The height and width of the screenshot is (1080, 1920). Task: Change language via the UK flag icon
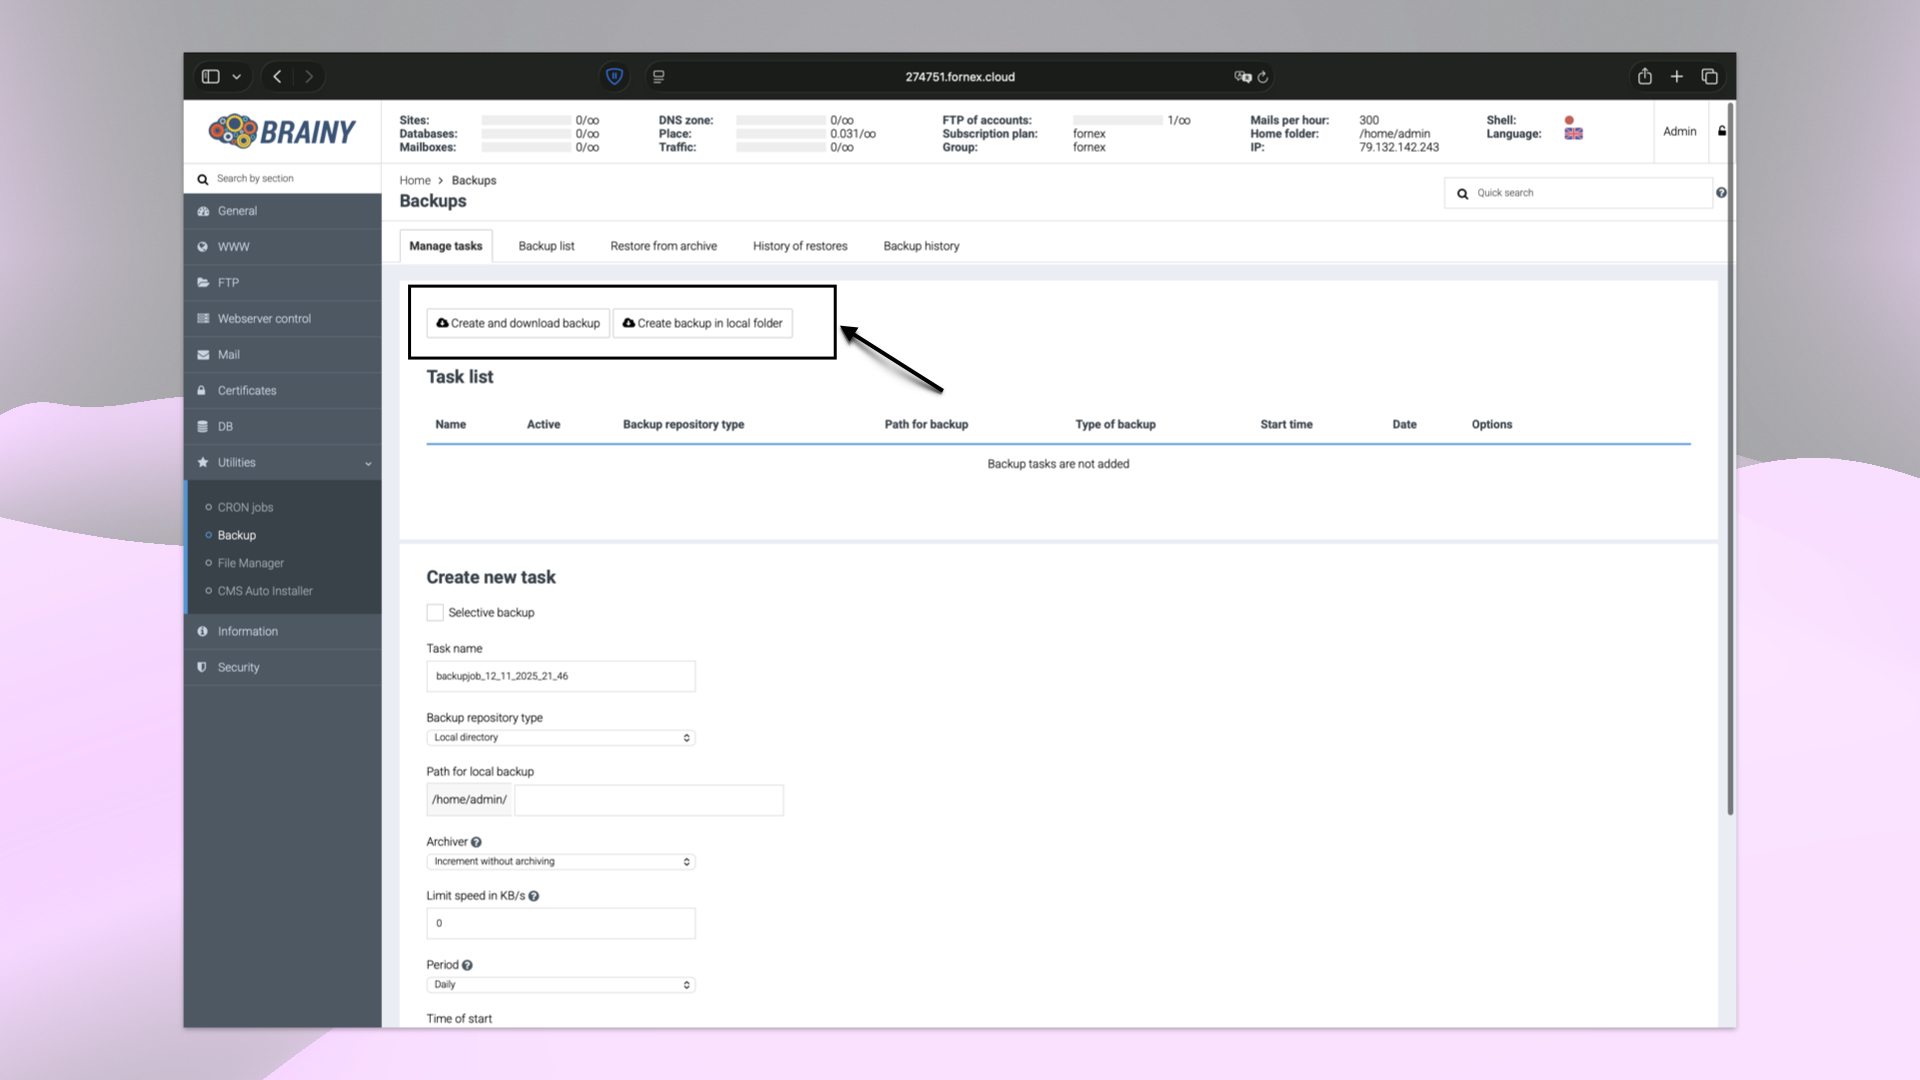pyautogui.click(x=1573, y=133)
